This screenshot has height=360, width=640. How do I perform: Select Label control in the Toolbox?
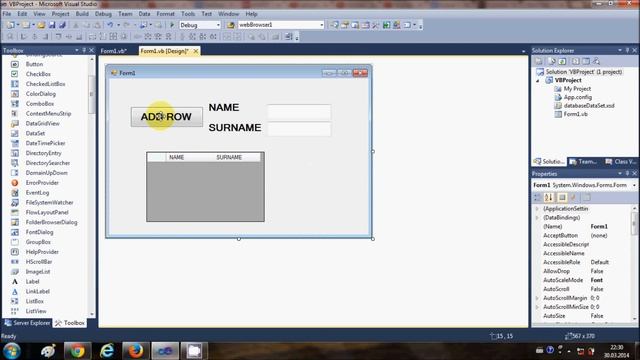[x=32, y=282]
